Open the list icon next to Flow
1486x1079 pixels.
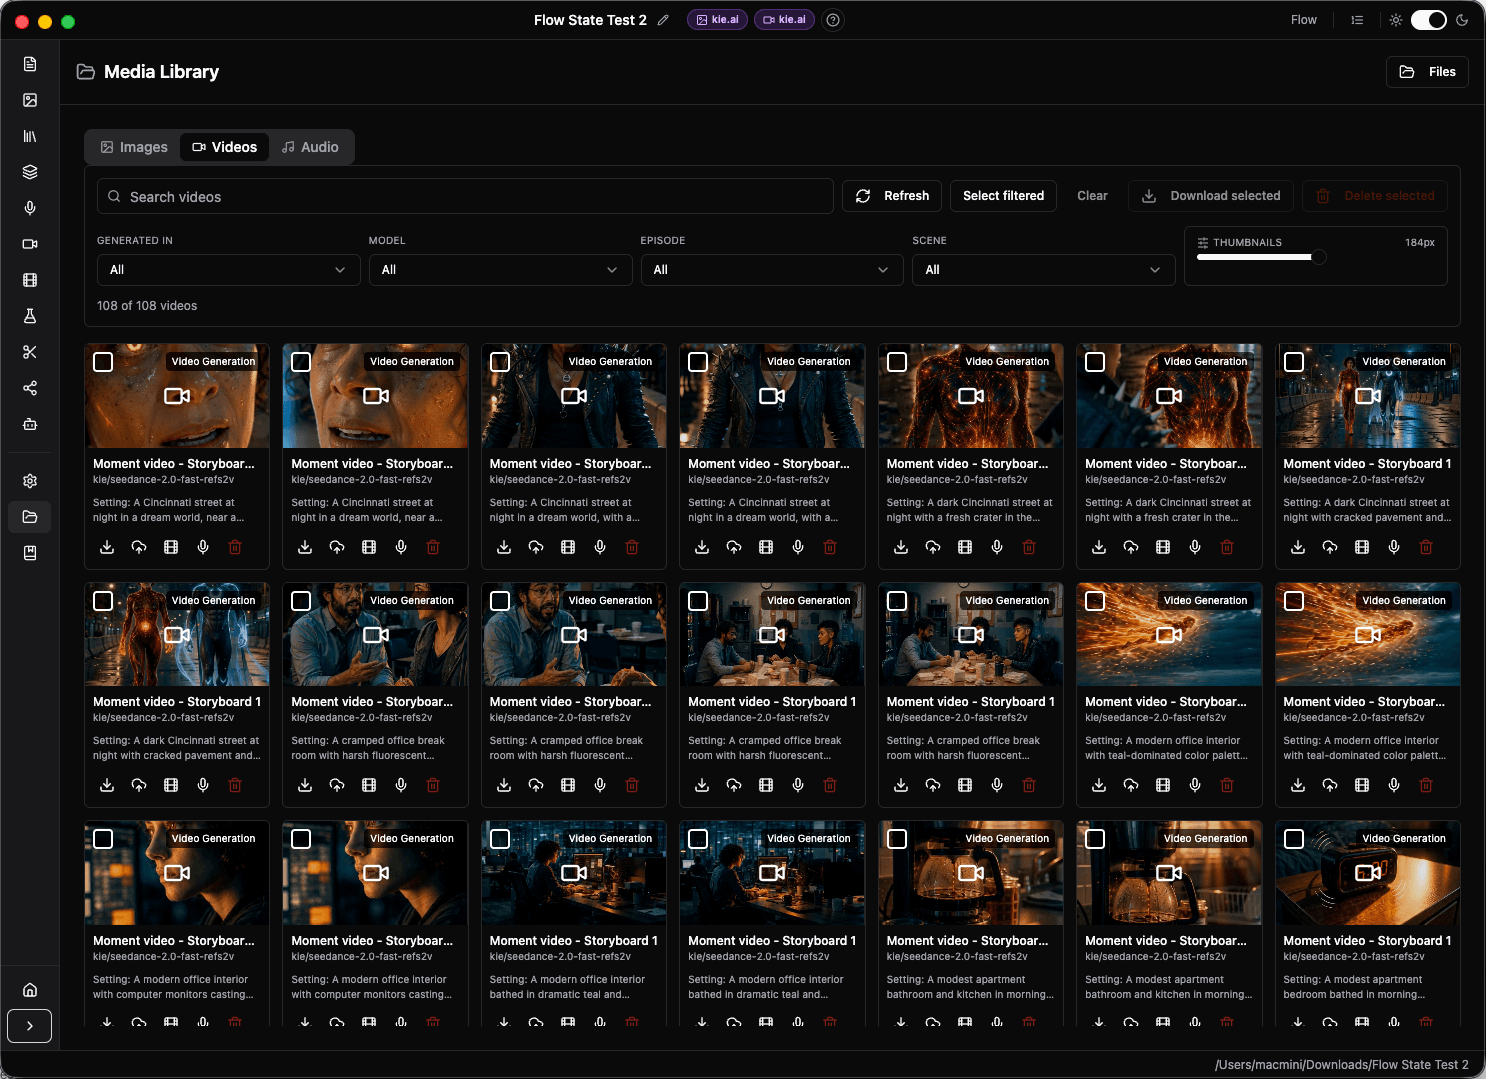coord(1357,20)
